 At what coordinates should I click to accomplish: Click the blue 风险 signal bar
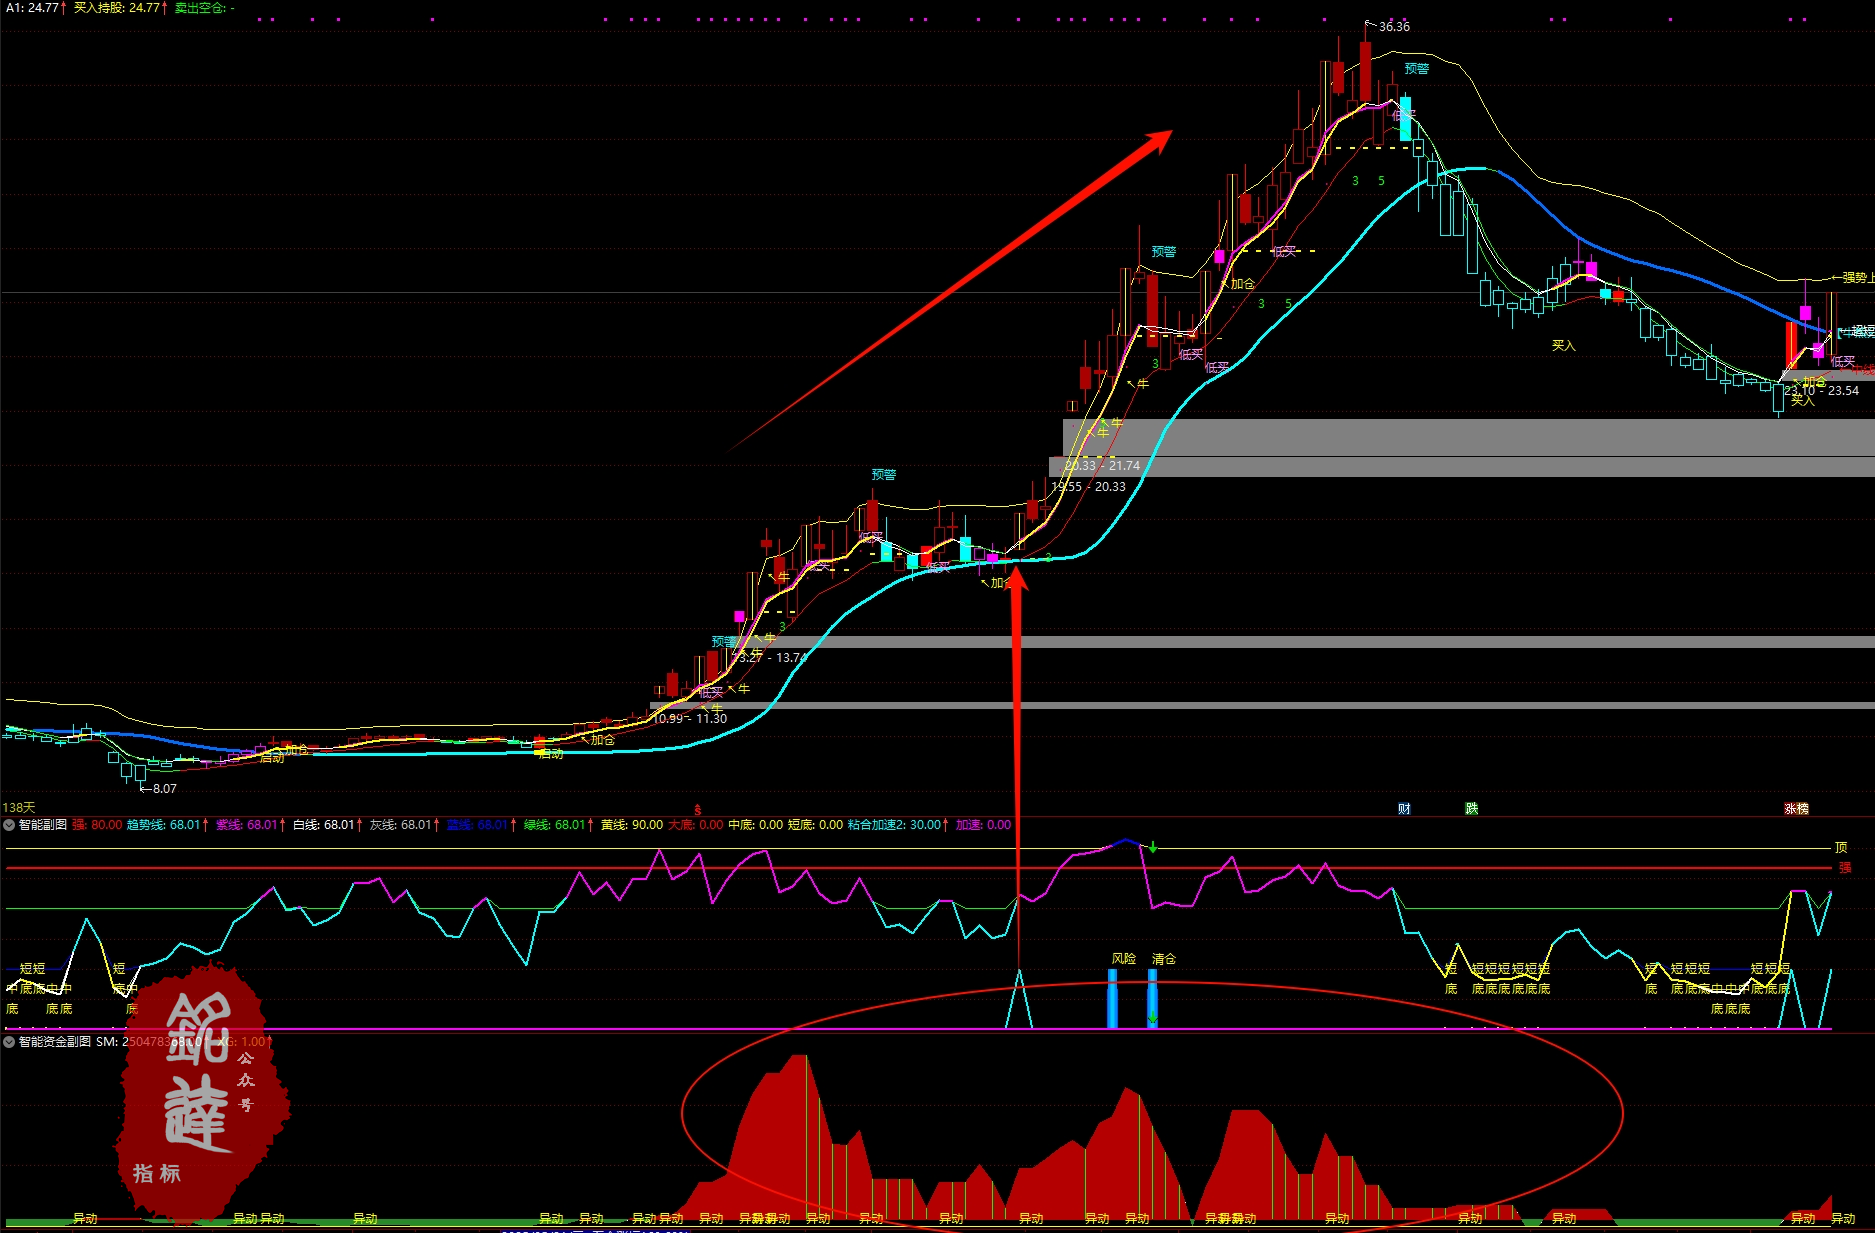pos(1112,997)
